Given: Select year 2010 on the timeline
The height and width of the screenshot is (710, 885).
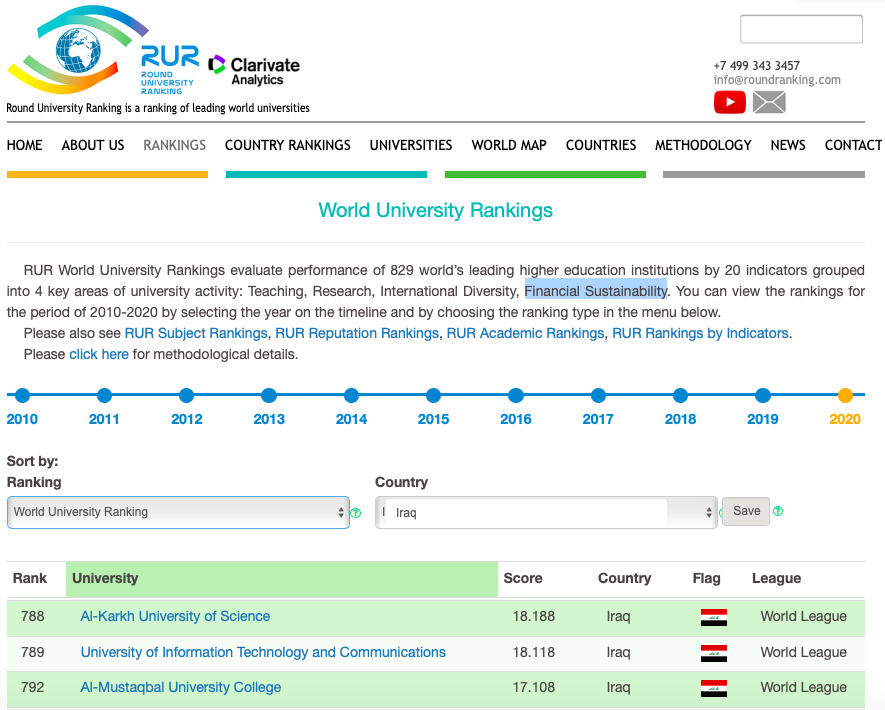Looking at the screenshot, I should (x=22, y=396).
